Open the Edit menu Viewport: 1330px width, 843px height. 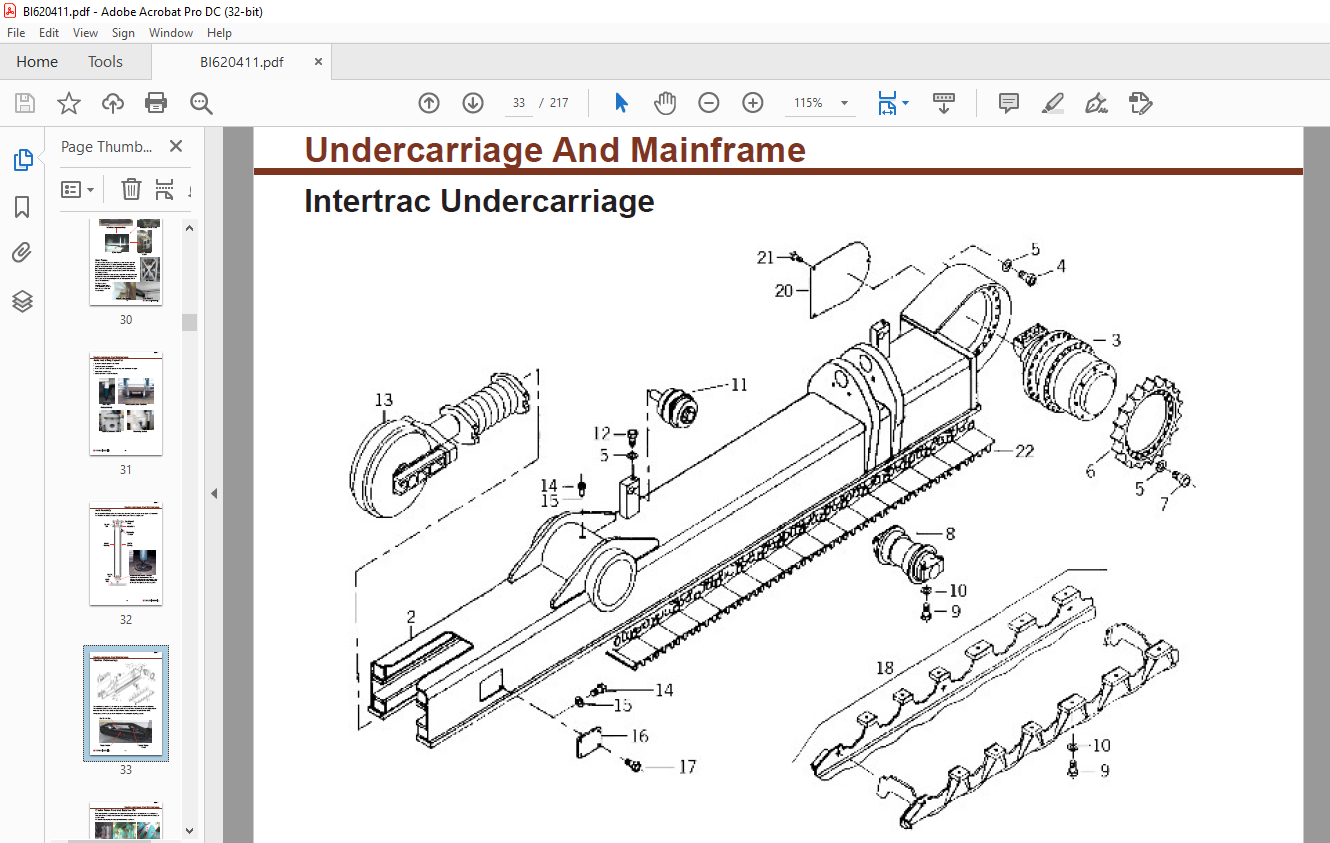(49, 33)
